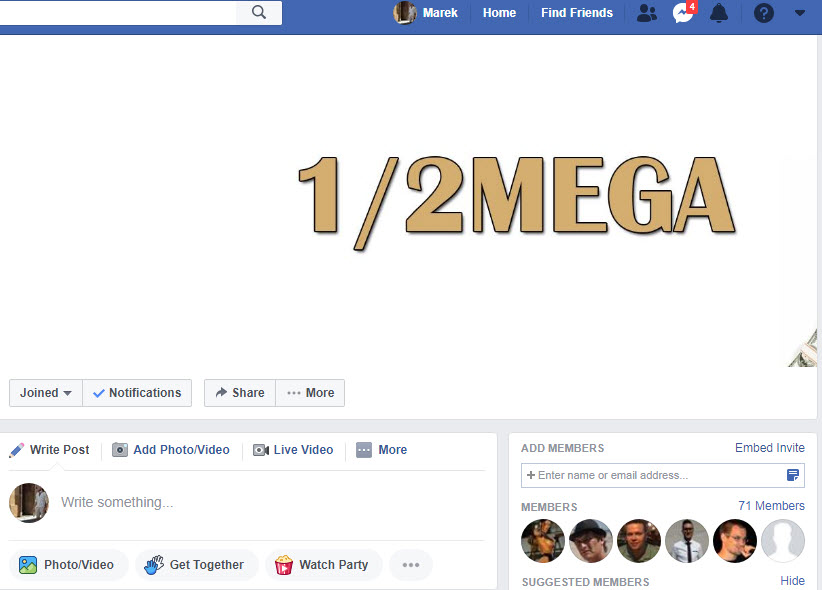
Task: Click the note icon in add members field
Action: (793, 475)
